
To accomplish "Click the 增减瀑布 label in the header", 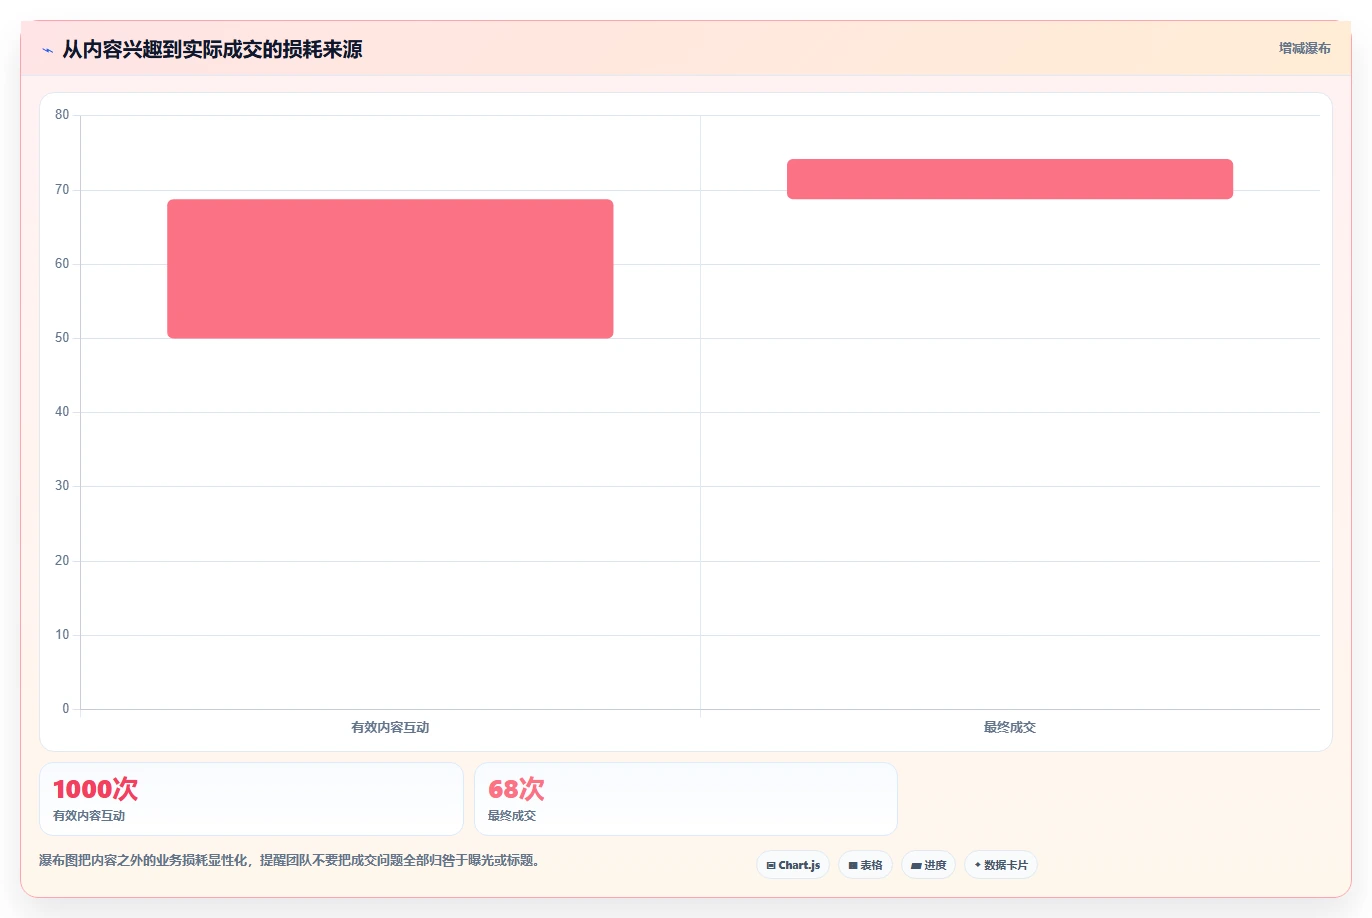I will [1305, 48].
